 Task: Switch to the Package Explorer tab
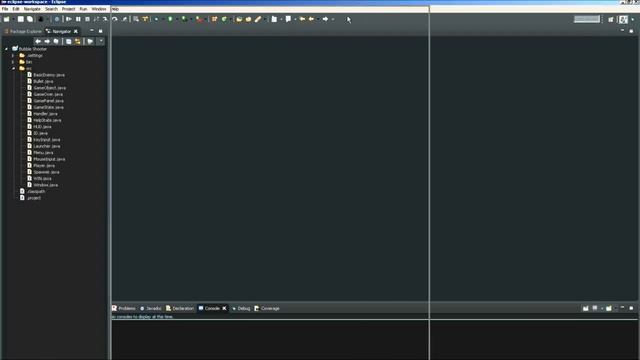pos(23,31)
